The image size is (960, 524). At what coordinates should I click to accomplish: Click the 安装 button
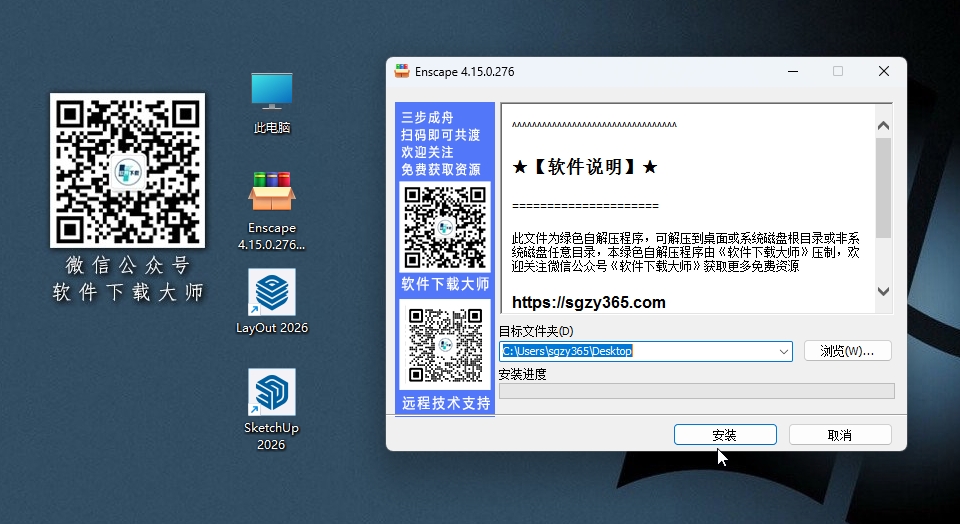(x=725, y=435)
